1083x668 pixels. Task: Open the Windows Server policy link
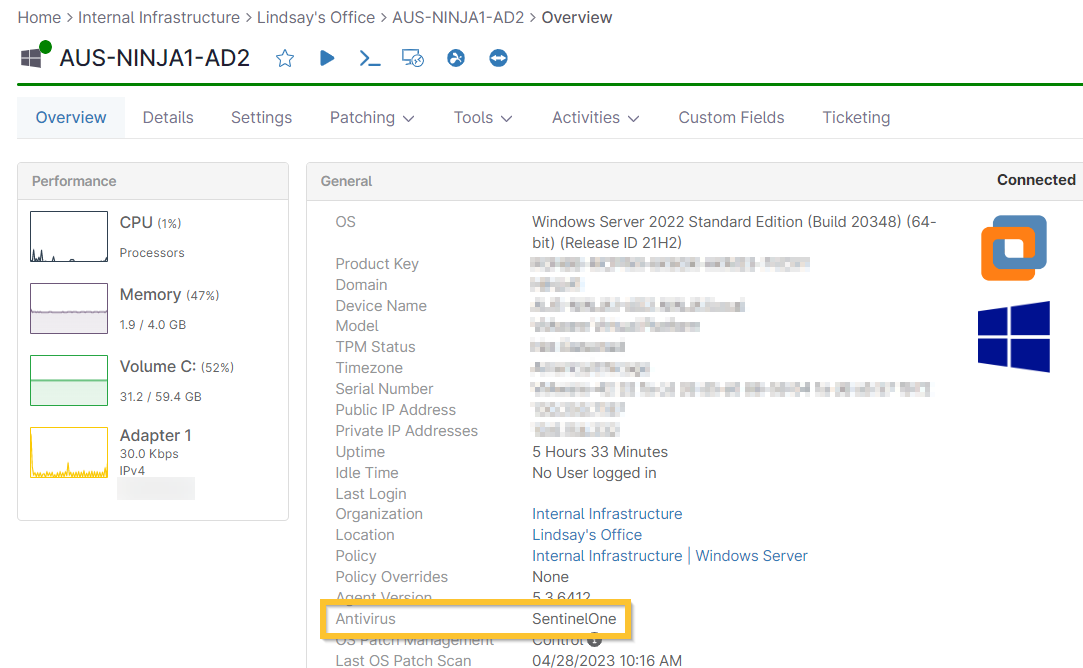[751, 555]
